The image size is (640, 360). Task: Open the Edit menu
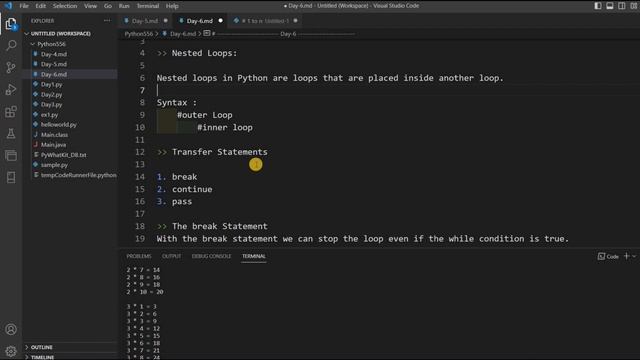40,6
